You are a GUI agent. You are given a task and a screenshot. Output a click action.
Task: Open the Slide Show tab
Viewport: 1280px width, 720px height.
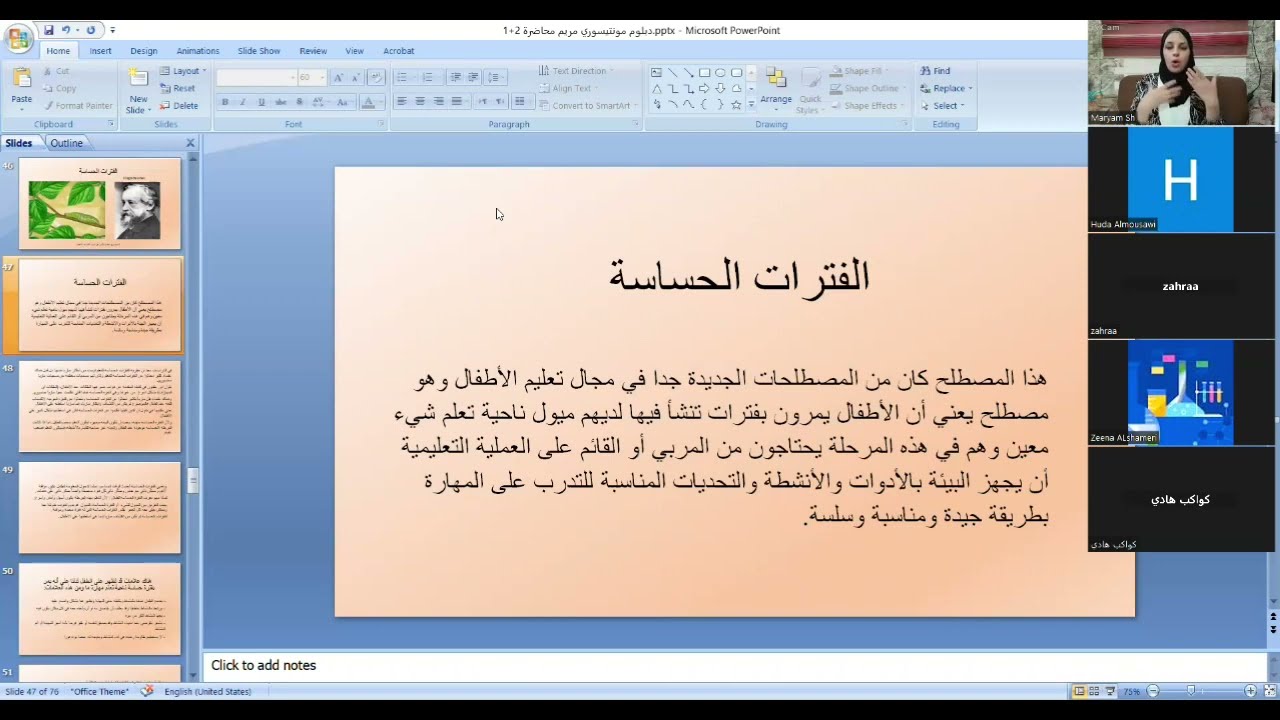point(259,50)
